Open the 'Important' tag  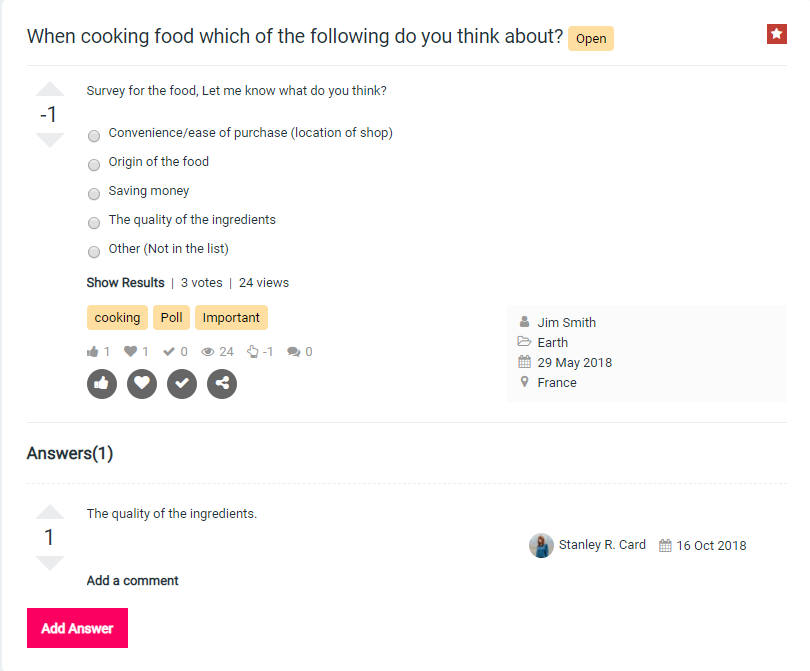tap(231, 318)
